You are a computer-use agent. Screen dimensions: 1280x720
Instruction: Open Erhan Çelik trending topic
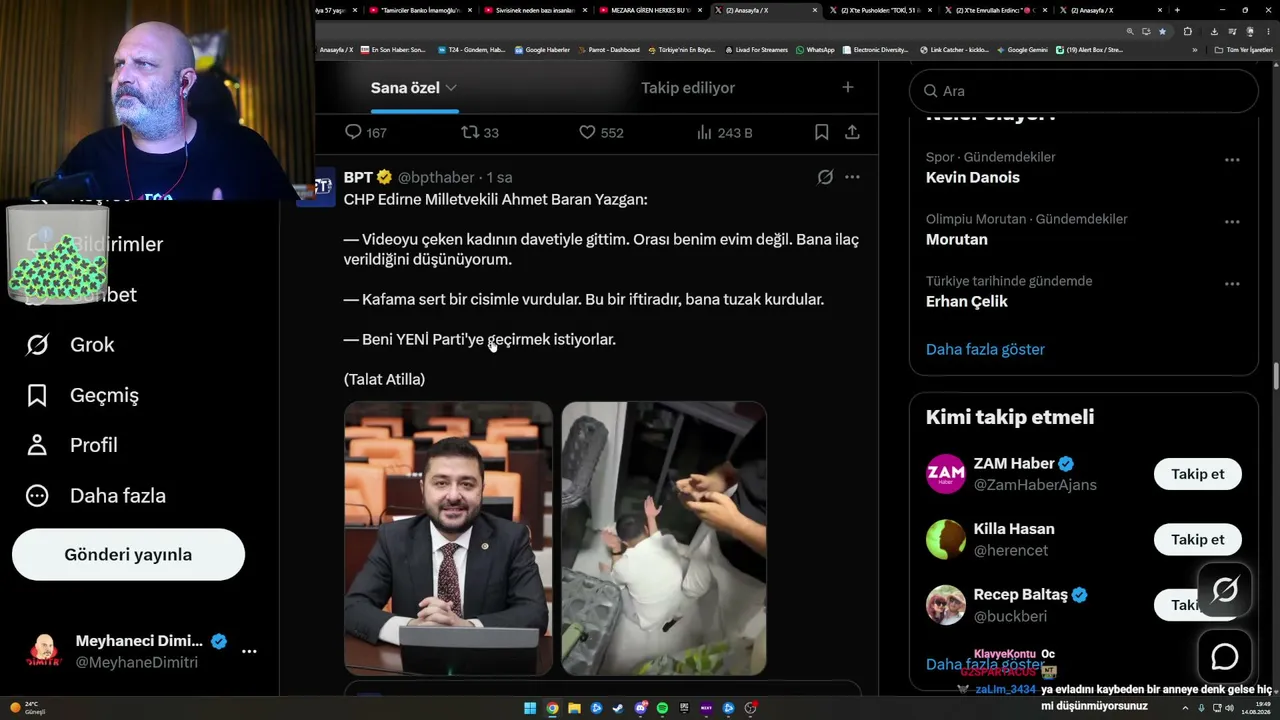point(967,302)
